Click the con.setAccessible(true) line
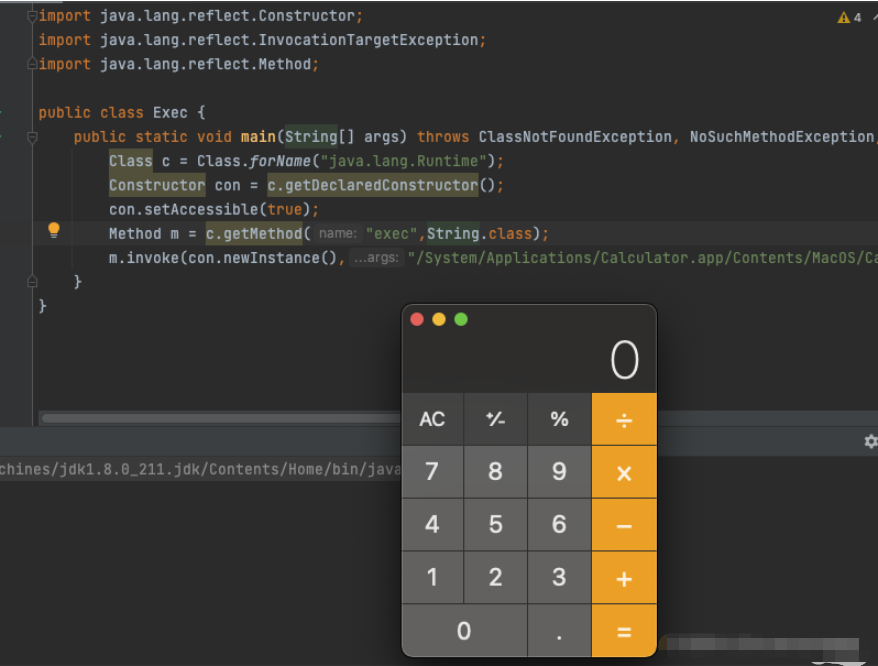878x666 pixels. (214, 209)
